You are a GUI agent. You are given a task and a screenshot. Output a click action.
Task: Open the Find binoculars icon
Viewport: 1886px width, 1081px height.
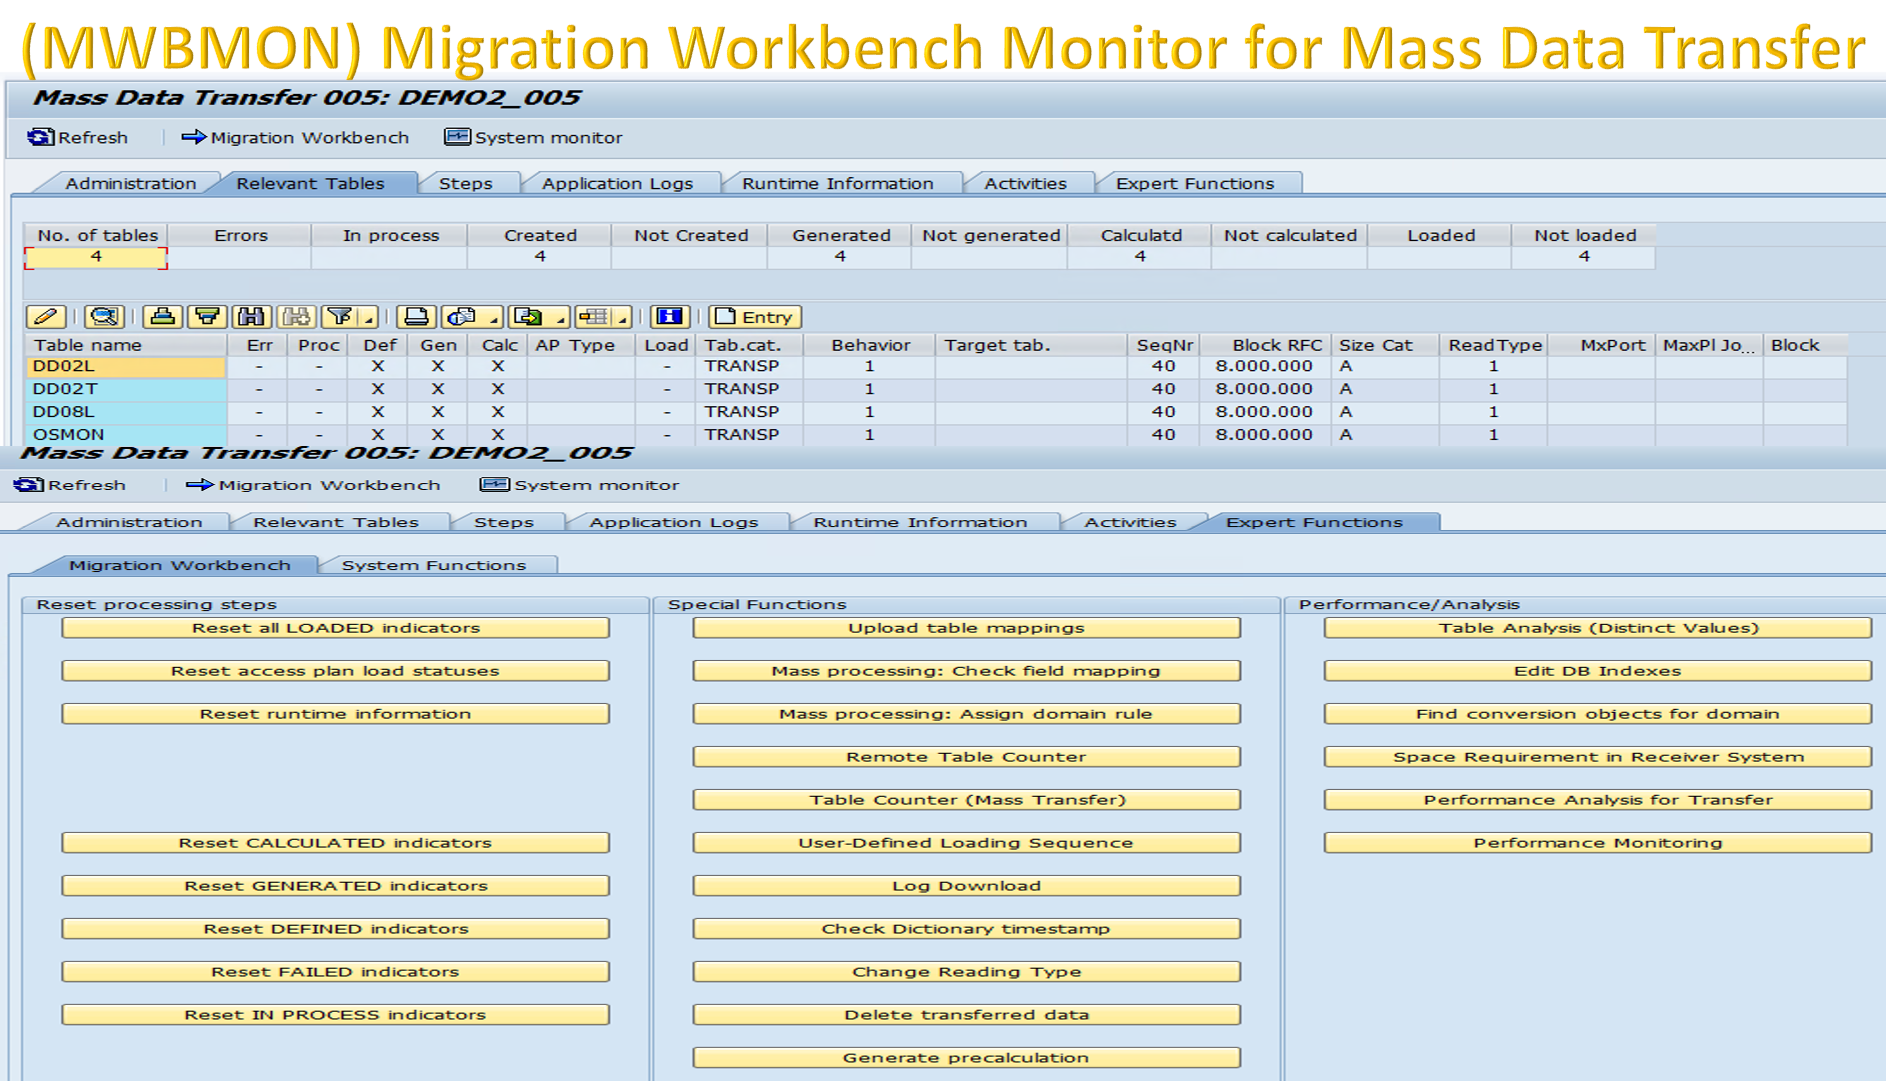click(x=251, y=317)
